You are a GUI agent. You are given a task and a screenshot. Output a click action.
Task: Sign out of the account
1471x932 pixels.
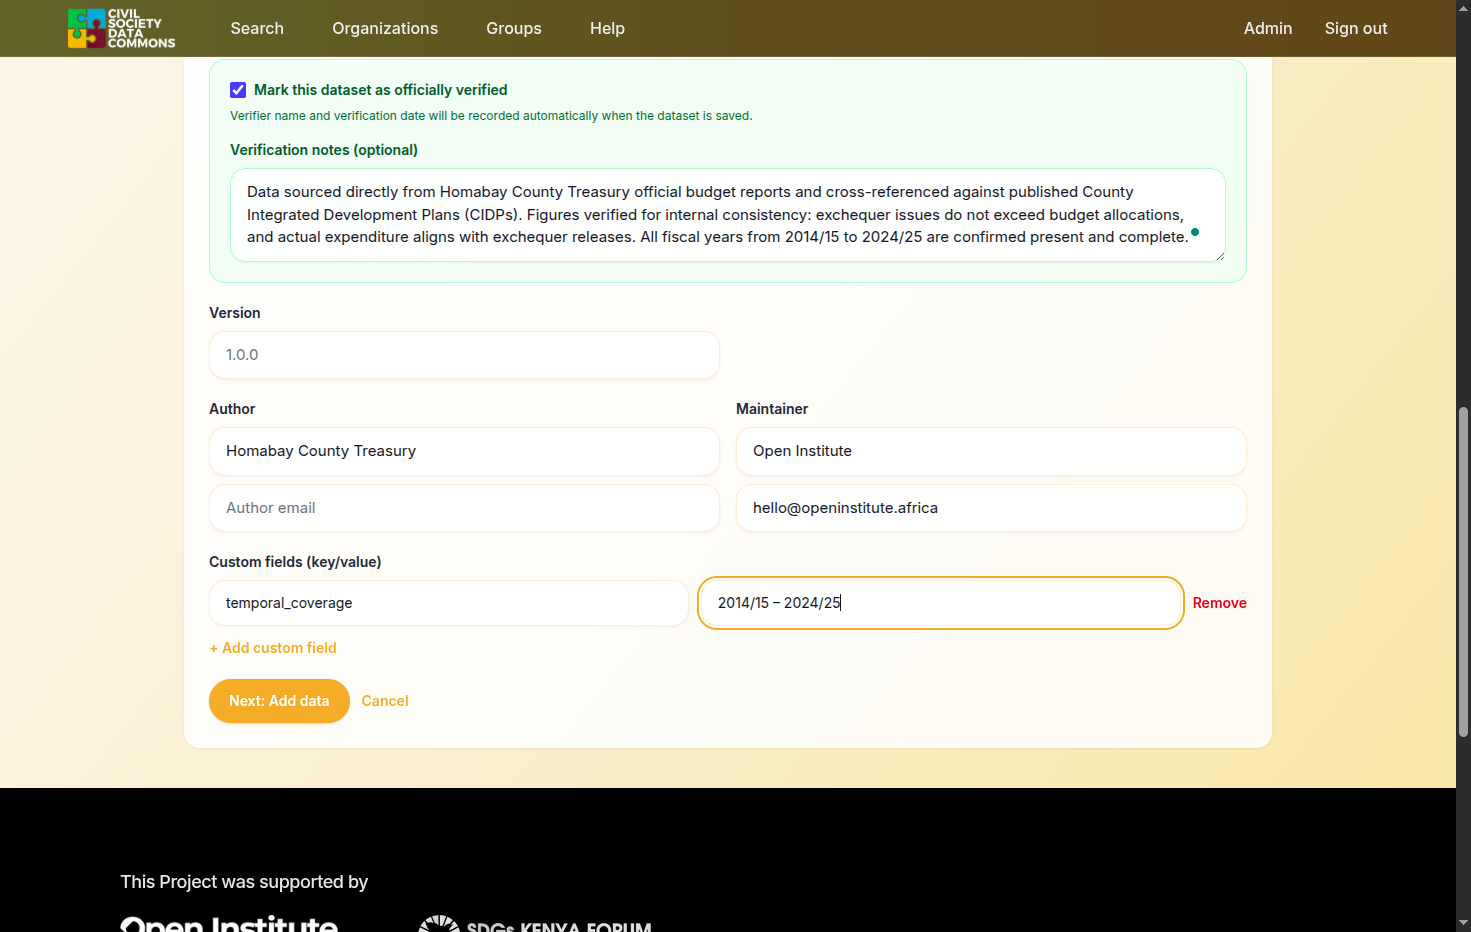[x=1356, y=28]
